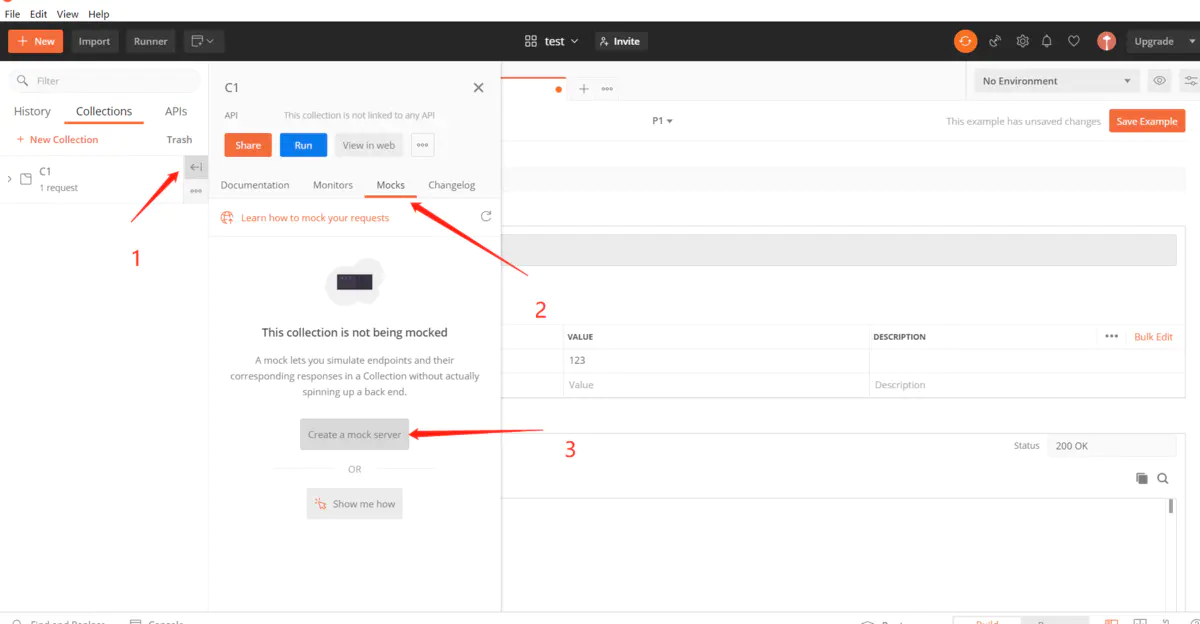Viewport: 1200px width, 624px height.
Task: Open the test workspace switcher
Action: (552, 41)
